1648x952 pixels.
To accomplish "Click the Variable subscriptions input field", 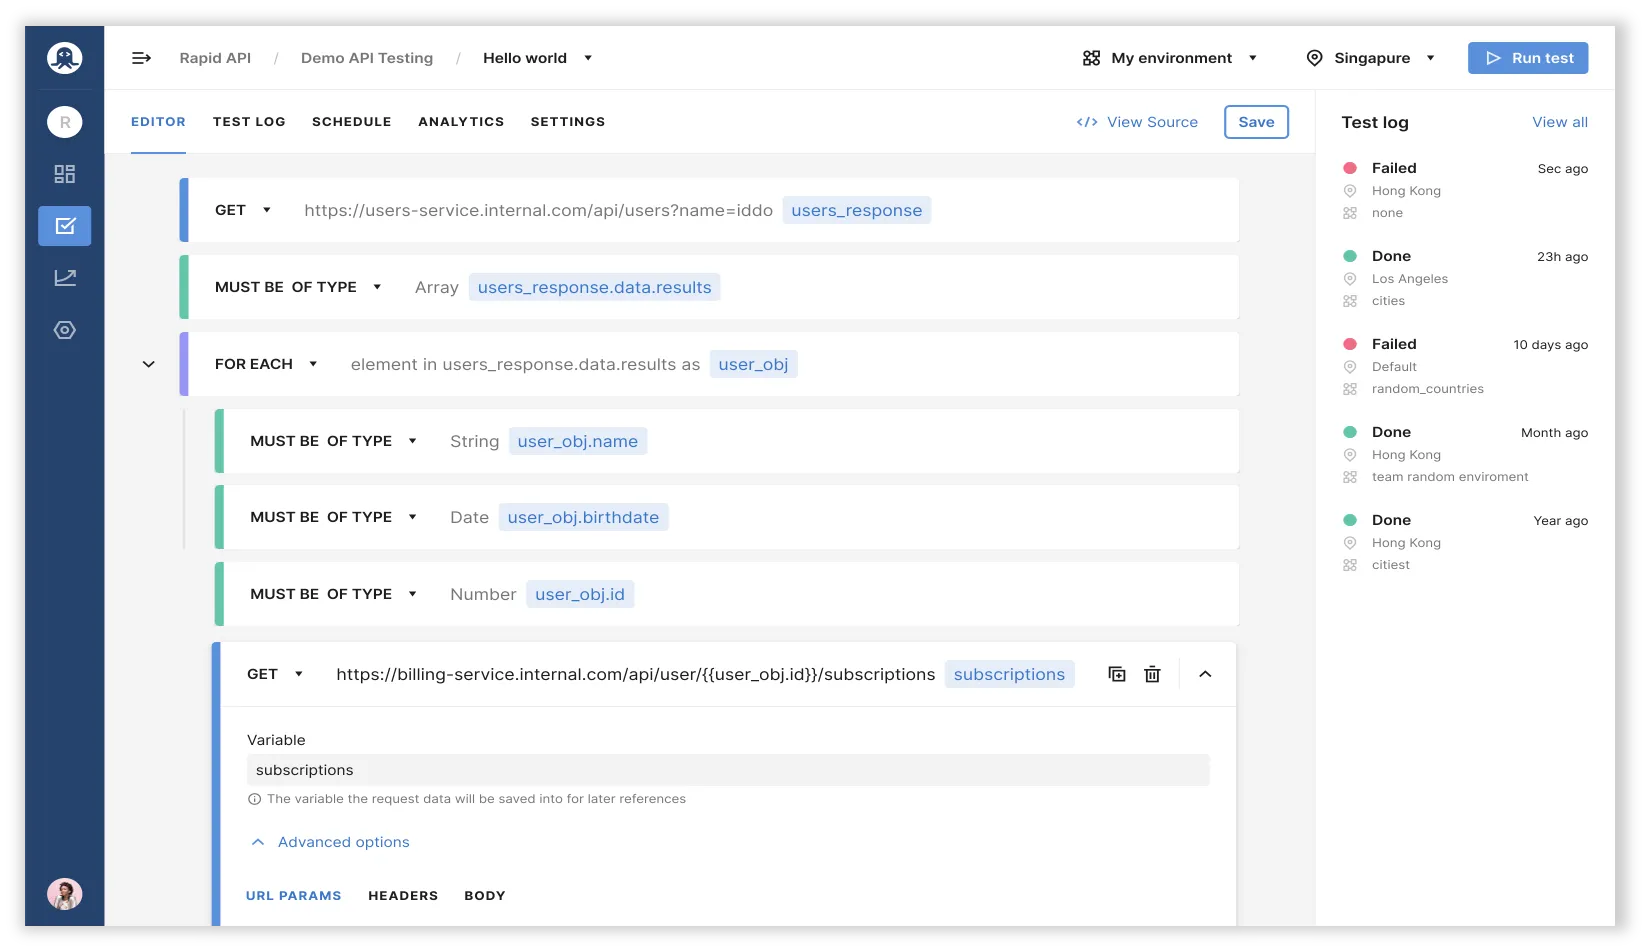I will click(x=727, y=770).
